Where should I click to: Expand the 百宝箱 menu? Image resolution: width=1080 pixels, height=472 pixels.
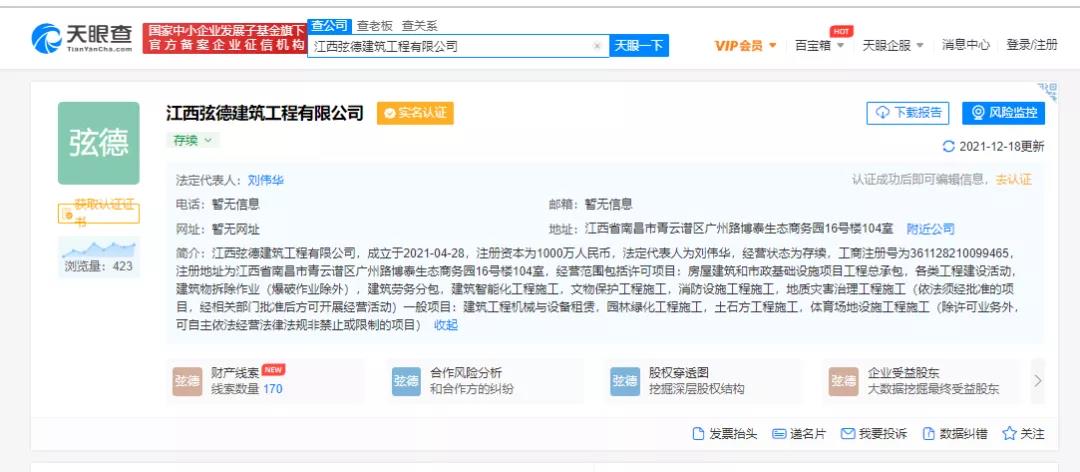pyautogui.click(x=819, y=45)
